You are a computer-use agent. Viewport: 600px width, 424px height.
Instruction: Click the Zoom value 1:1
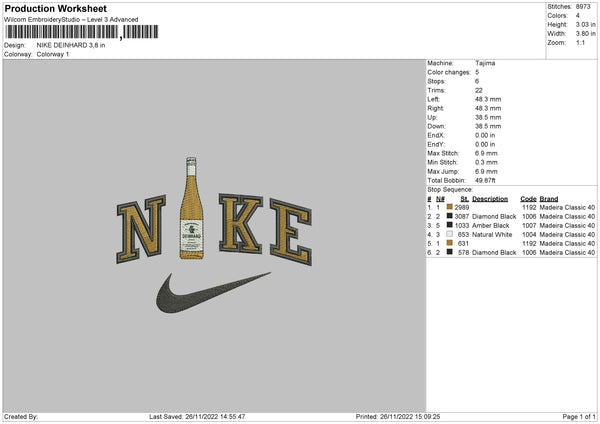tap(580, 42)
